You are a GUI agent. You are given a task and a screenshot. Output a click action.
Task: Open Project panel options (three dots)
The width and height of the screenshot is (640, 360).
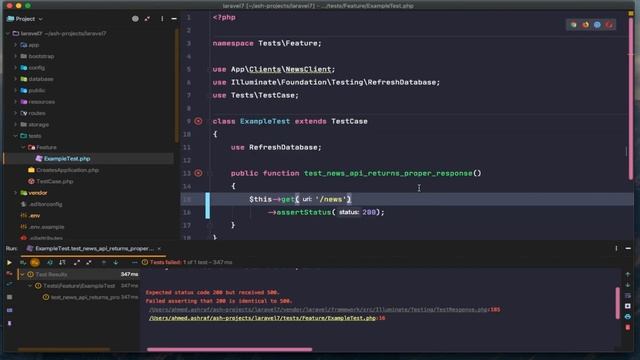point(162,19)
